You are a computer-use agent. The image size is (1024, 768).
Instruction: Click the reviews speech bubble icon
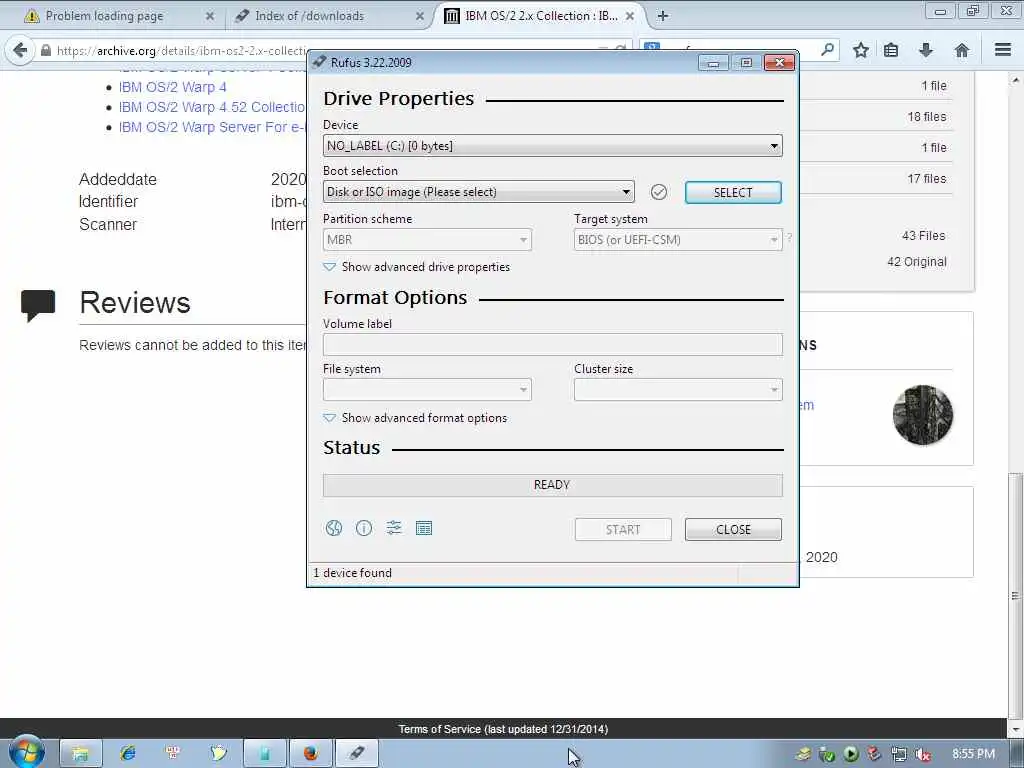click(38, 306)
